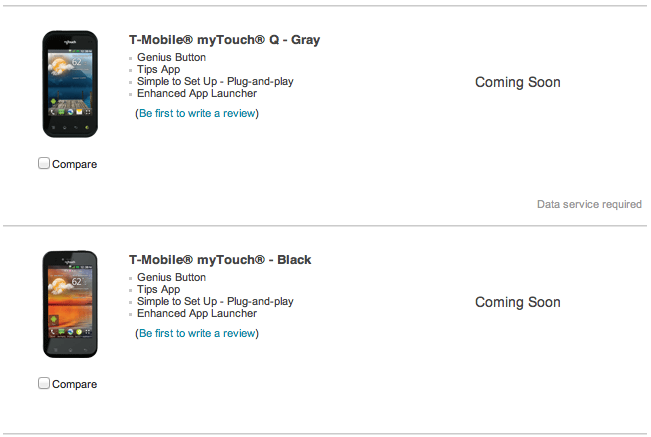651x437 pixels.
Task: Check Compare box for myTouch Black
Action: (44, 383)
